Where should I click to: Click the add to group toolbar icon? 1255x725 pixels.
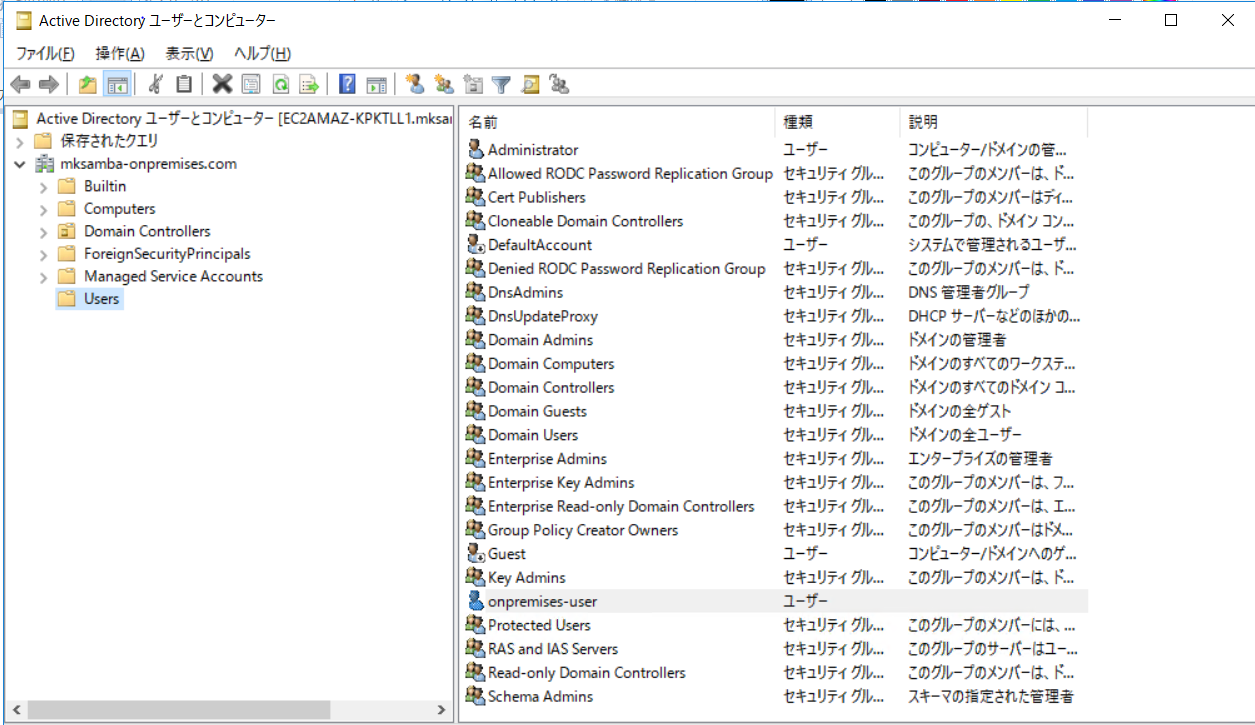[559, 84]
